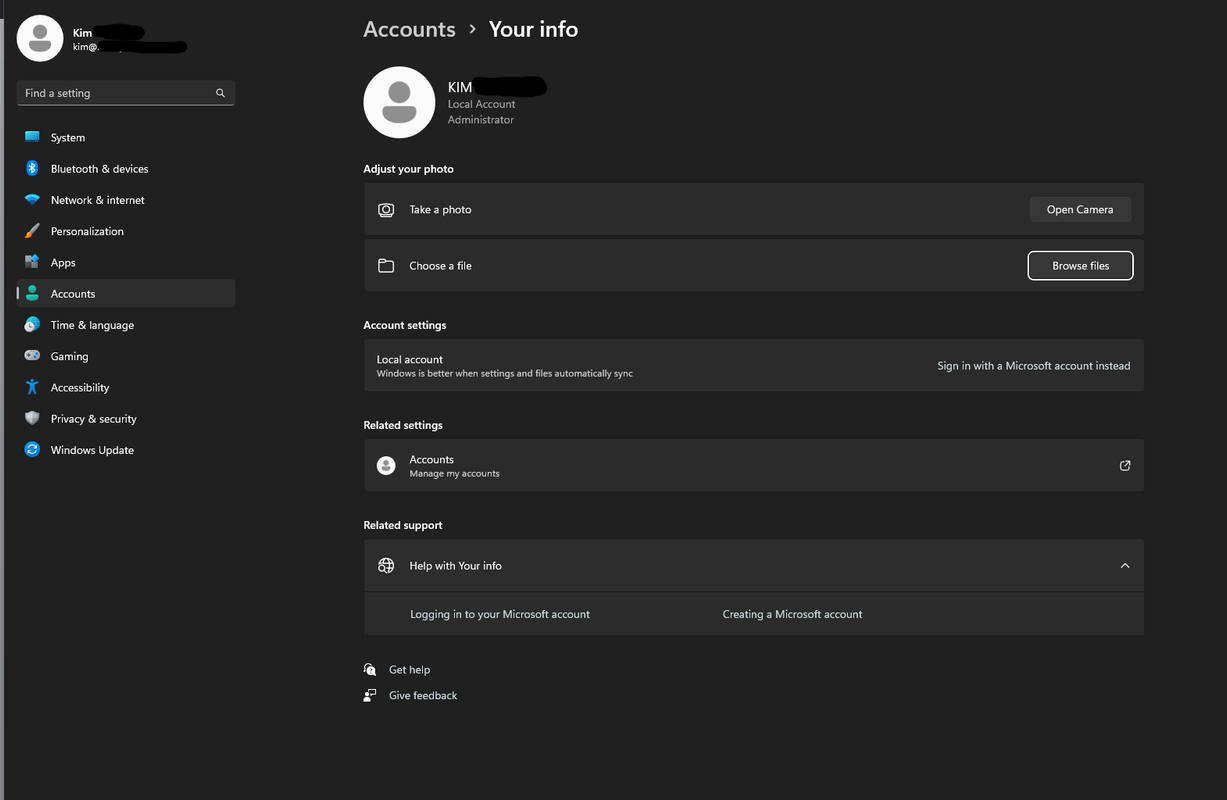Viewport: 1227px width, 800px height.
Task: Click the Time & language globe icon
Action: coord(32,324)
